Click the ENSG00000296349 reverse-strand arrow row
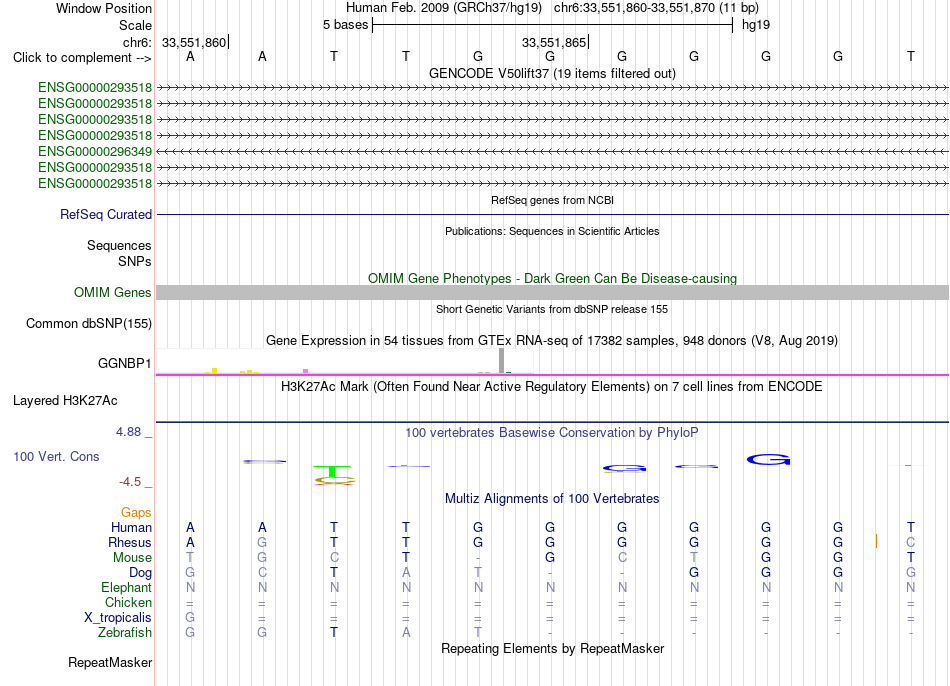Viewport: 950px width, 686px height. (x=552, y=152)
